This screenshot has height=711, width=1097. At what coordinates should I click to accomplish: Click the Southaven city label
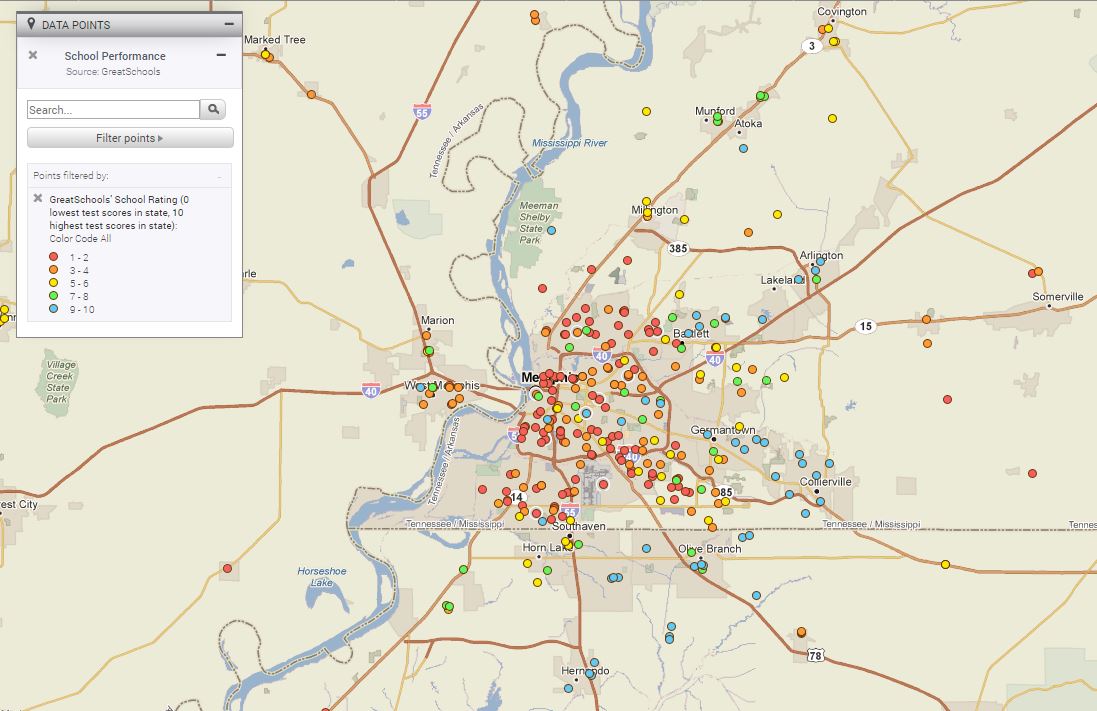[579, 526]
